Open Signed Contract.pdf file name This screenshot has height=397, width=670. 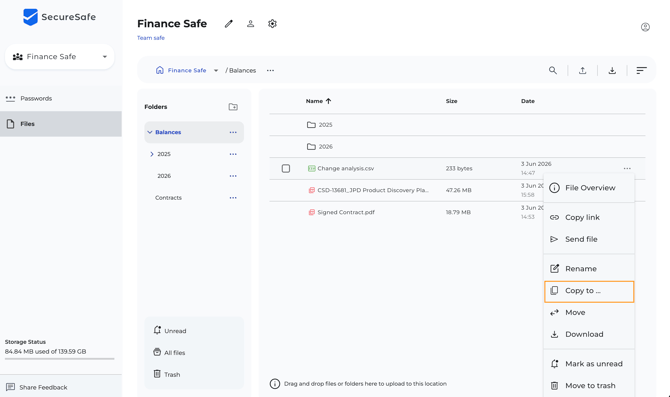pyautogui.click(x=346, y=212)
